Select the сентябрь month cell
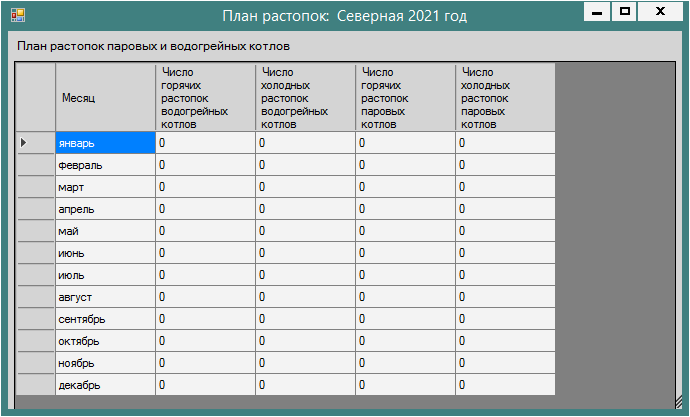 click(105, 319)
